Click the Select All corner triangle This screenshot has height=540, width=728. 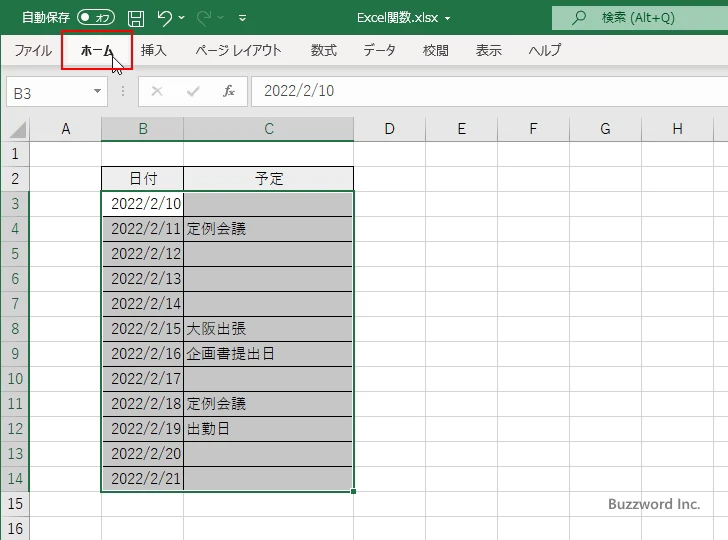pyautogui.click(x=18, y=129)
